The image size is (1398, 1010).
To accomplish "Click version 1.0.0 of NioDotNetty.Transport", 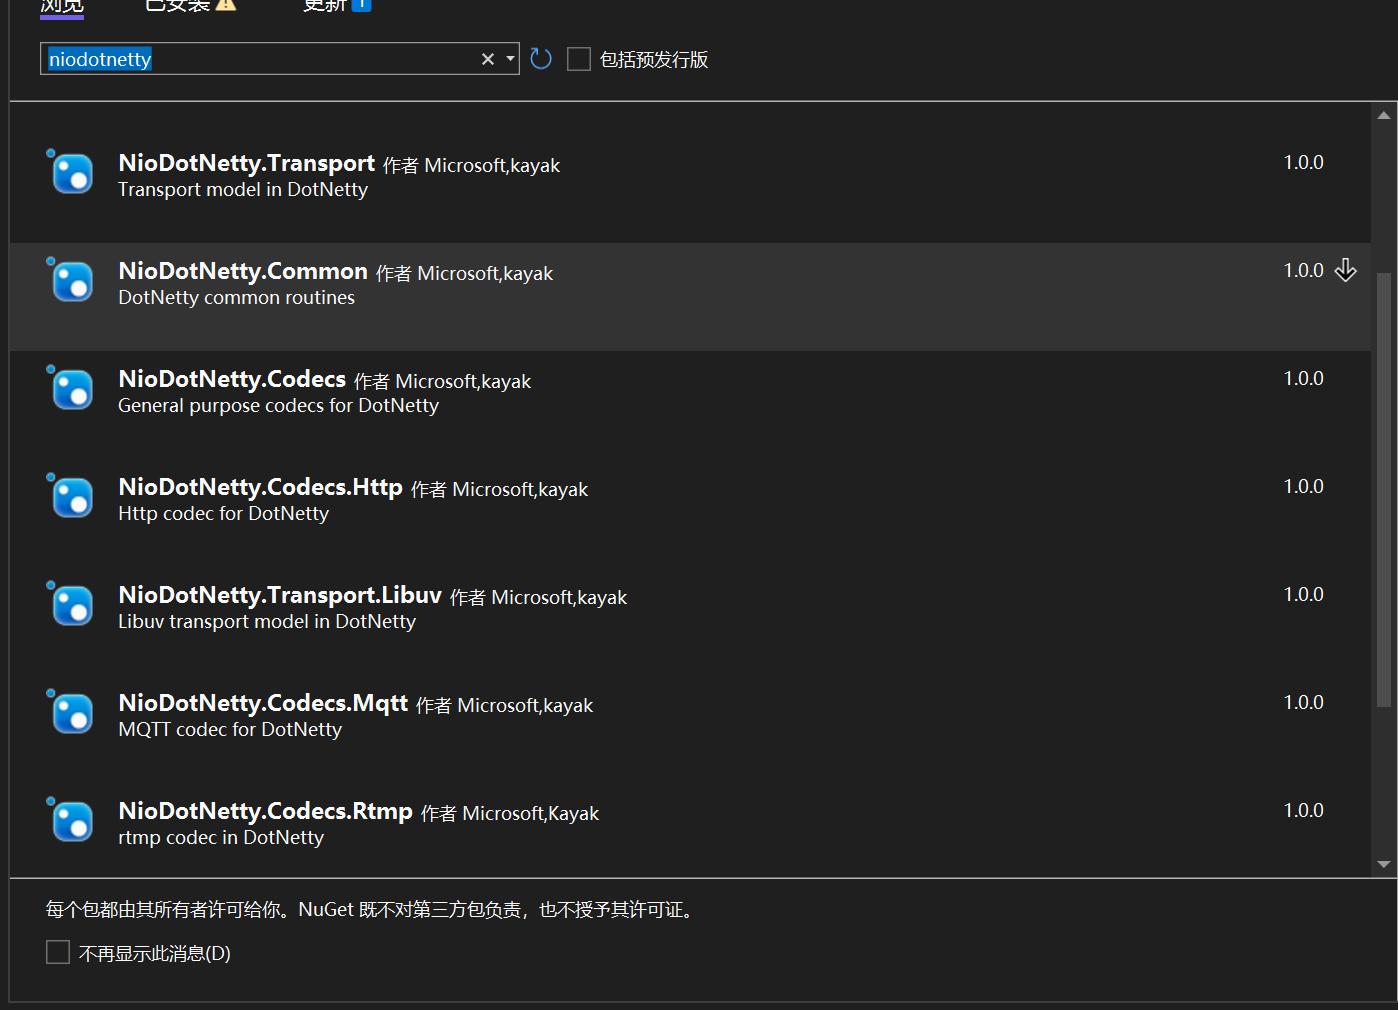I will [x=1303, y=162].
